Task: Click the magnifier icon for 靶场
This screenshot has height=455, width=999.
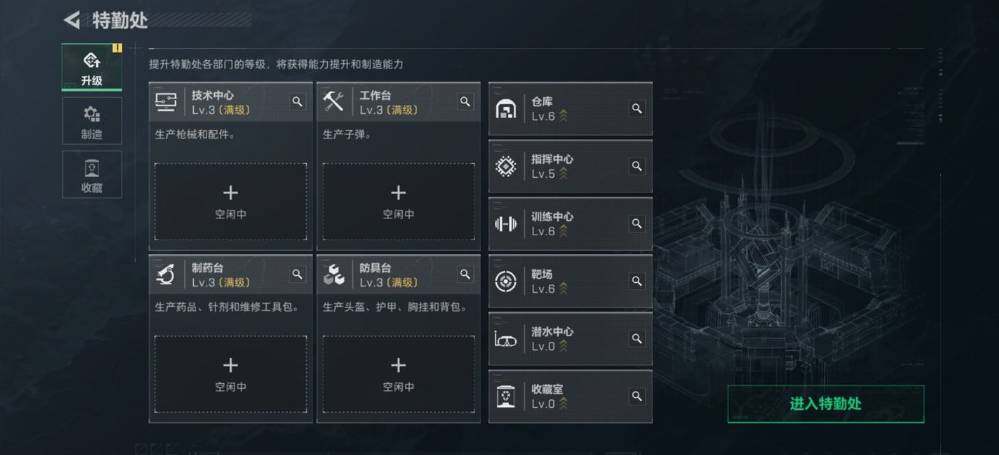Action: 636,280
